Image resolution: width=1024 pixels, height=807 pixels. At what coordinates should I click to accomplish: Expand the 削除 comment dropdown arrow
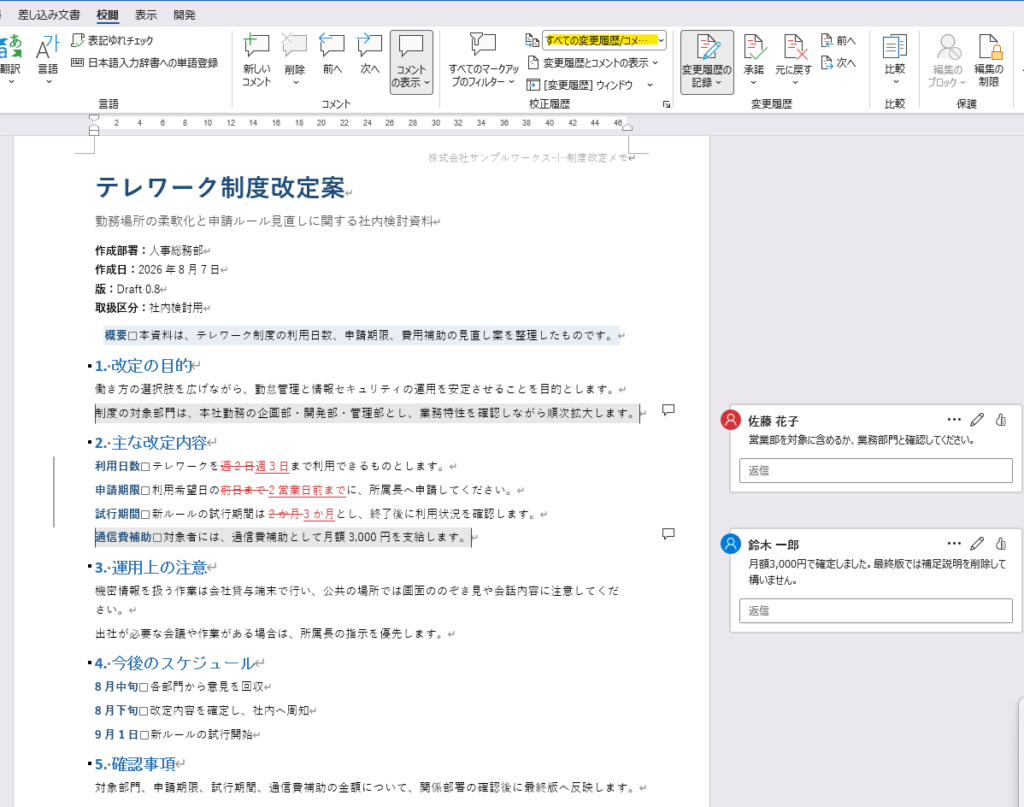tap(296, 83)
